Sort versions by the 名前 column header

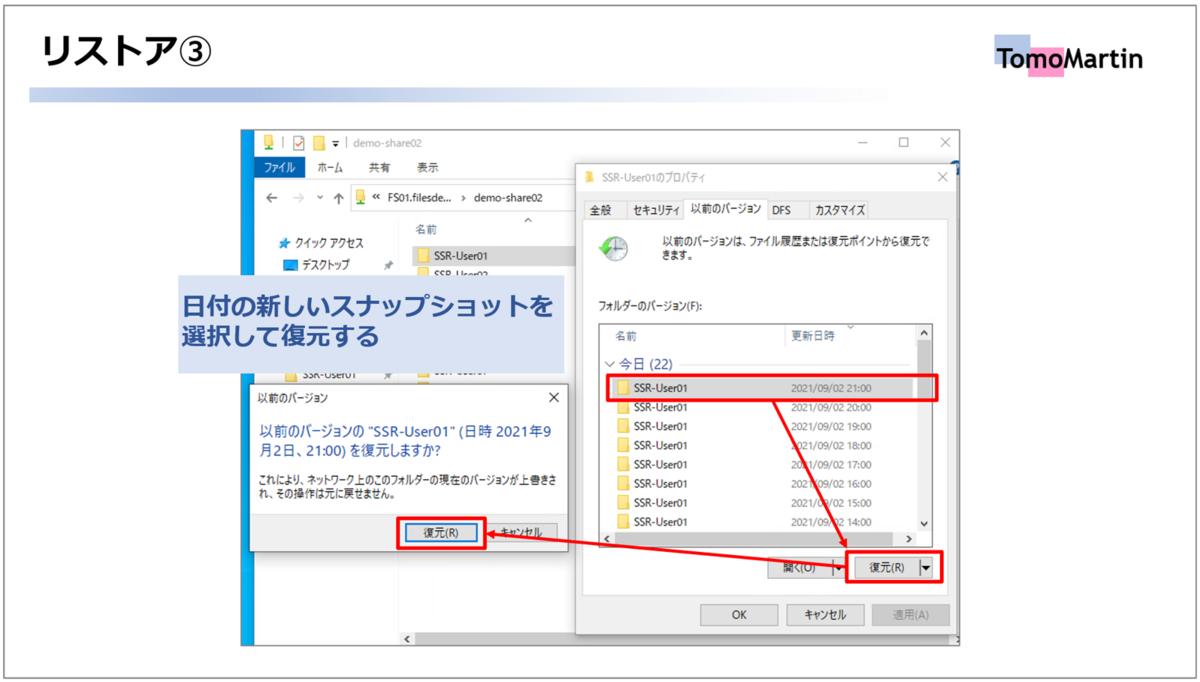coord(625,336)
